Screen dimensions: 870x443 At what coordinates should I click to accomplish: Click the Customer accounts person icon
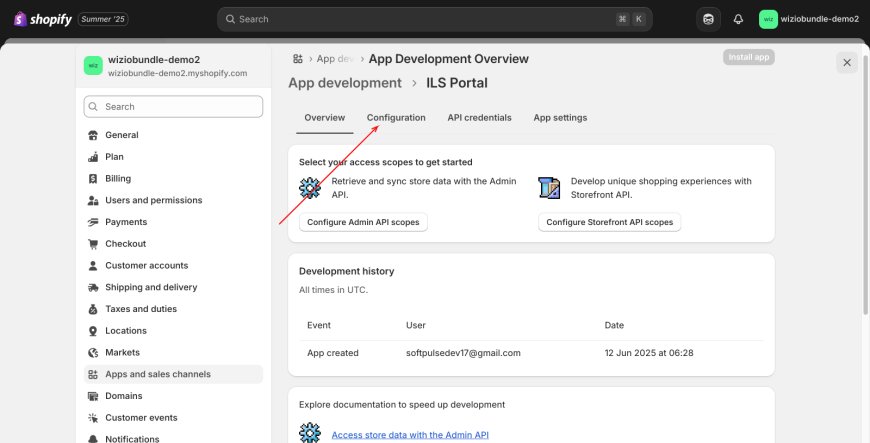pos(93,265)
